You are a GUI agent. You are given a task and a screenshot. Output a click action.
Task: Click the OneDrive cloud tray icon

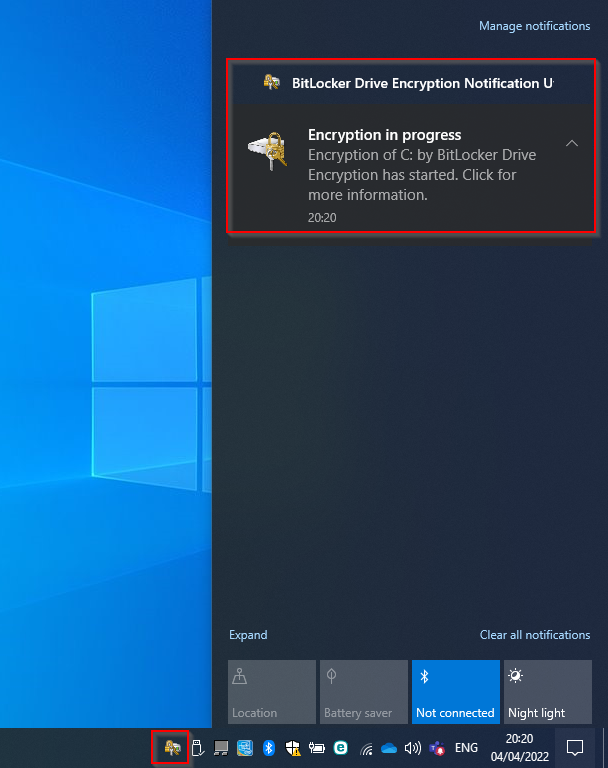pos(389,747)
